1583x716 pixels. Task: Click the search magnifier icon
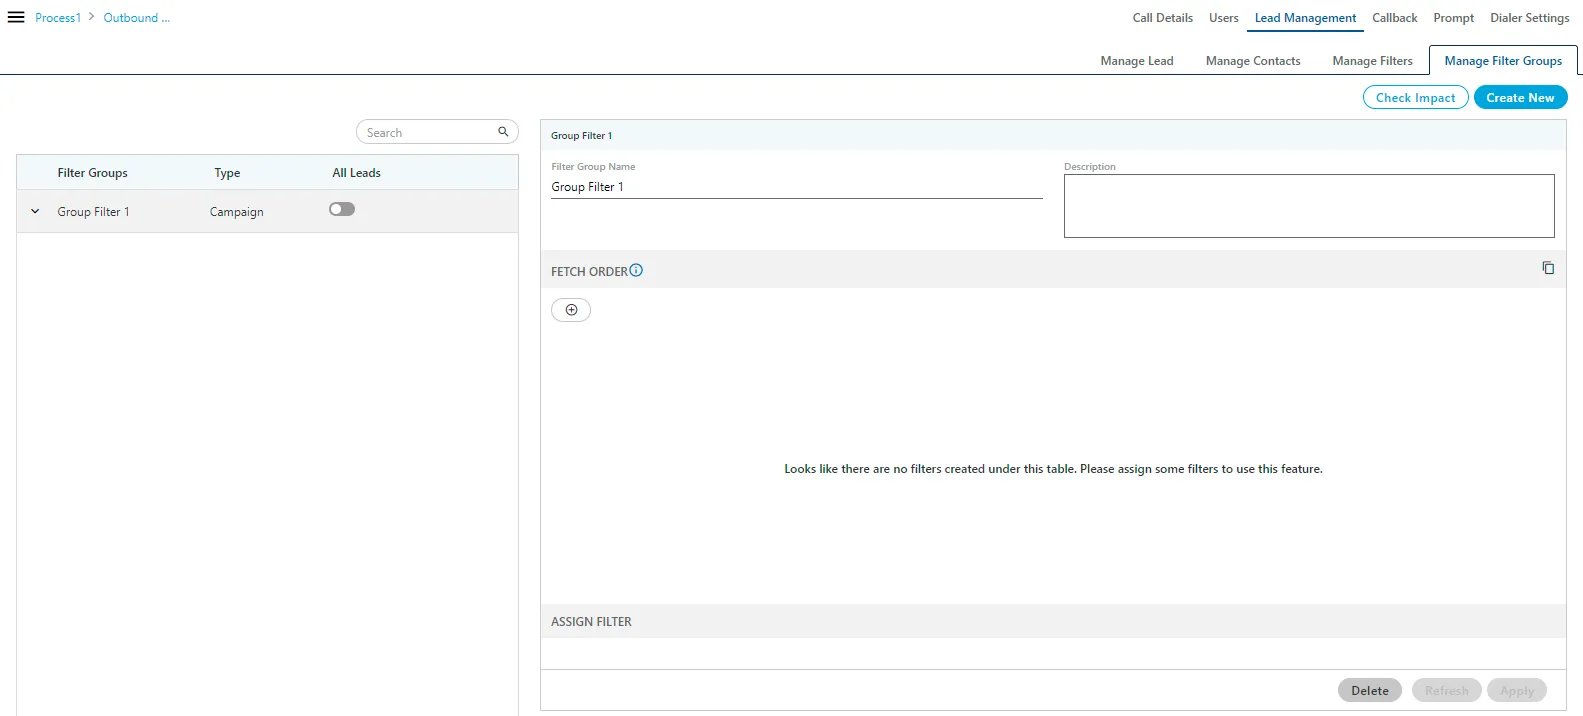(503, 132)
